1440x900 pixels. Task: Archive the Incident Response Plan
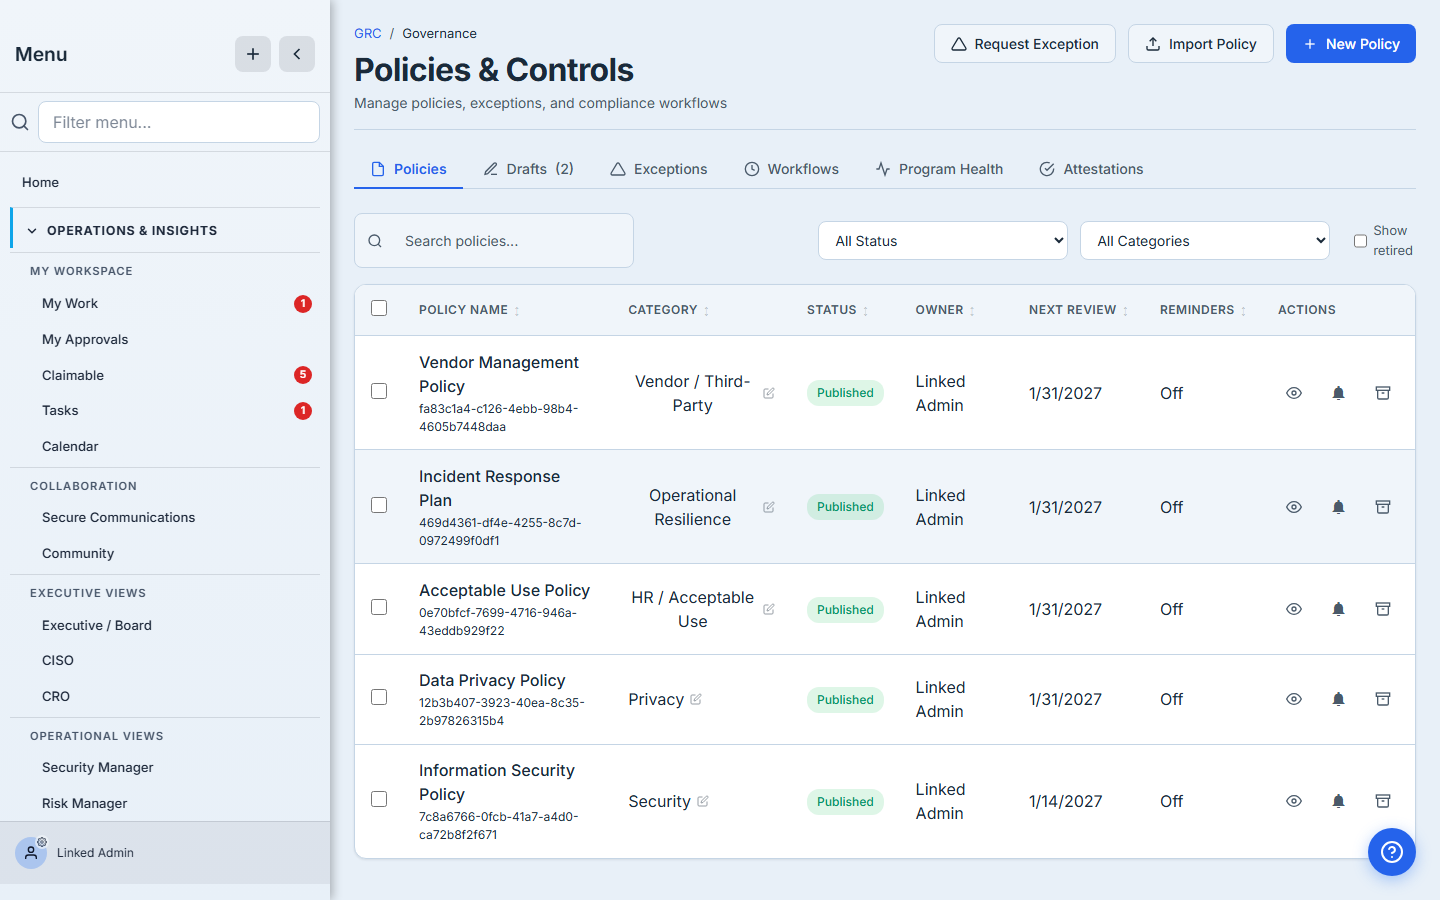point(1383,507)
